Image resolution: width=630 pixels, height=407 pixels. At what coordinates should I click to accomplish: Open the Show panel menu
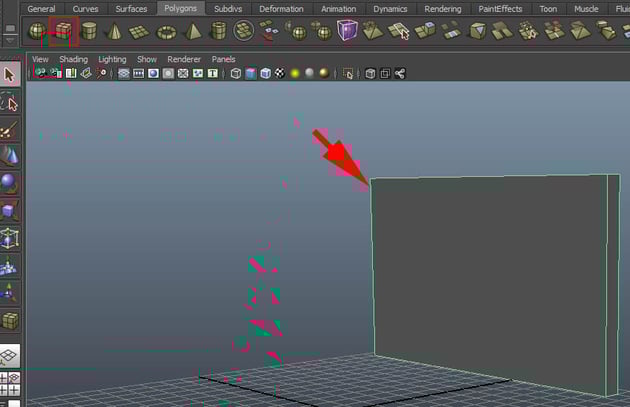click(147, 59)
